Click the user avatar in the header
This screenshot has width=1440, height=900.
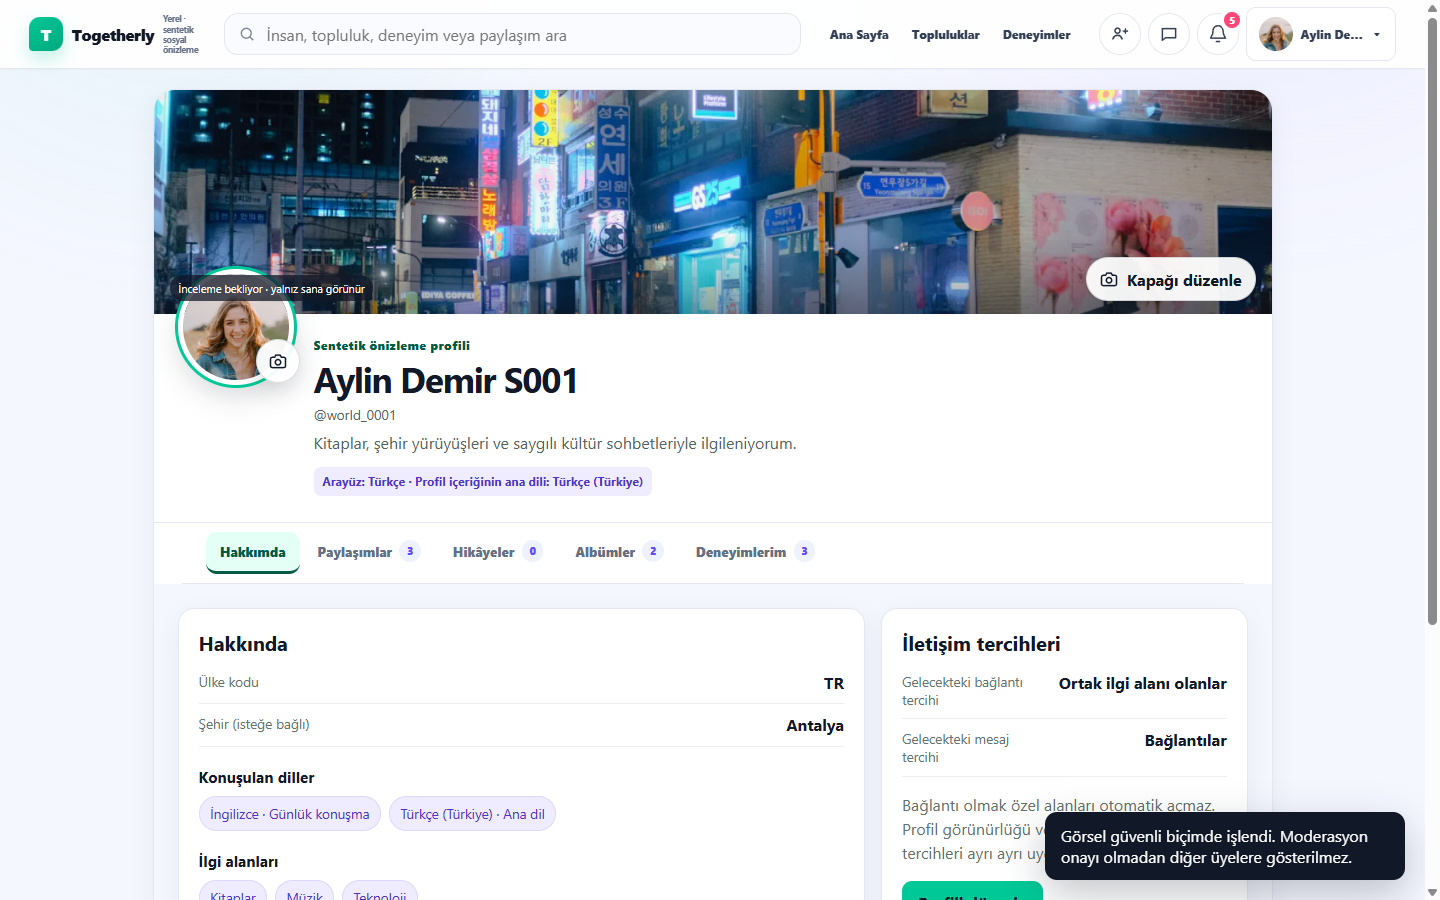click(x=1276, y=34)
